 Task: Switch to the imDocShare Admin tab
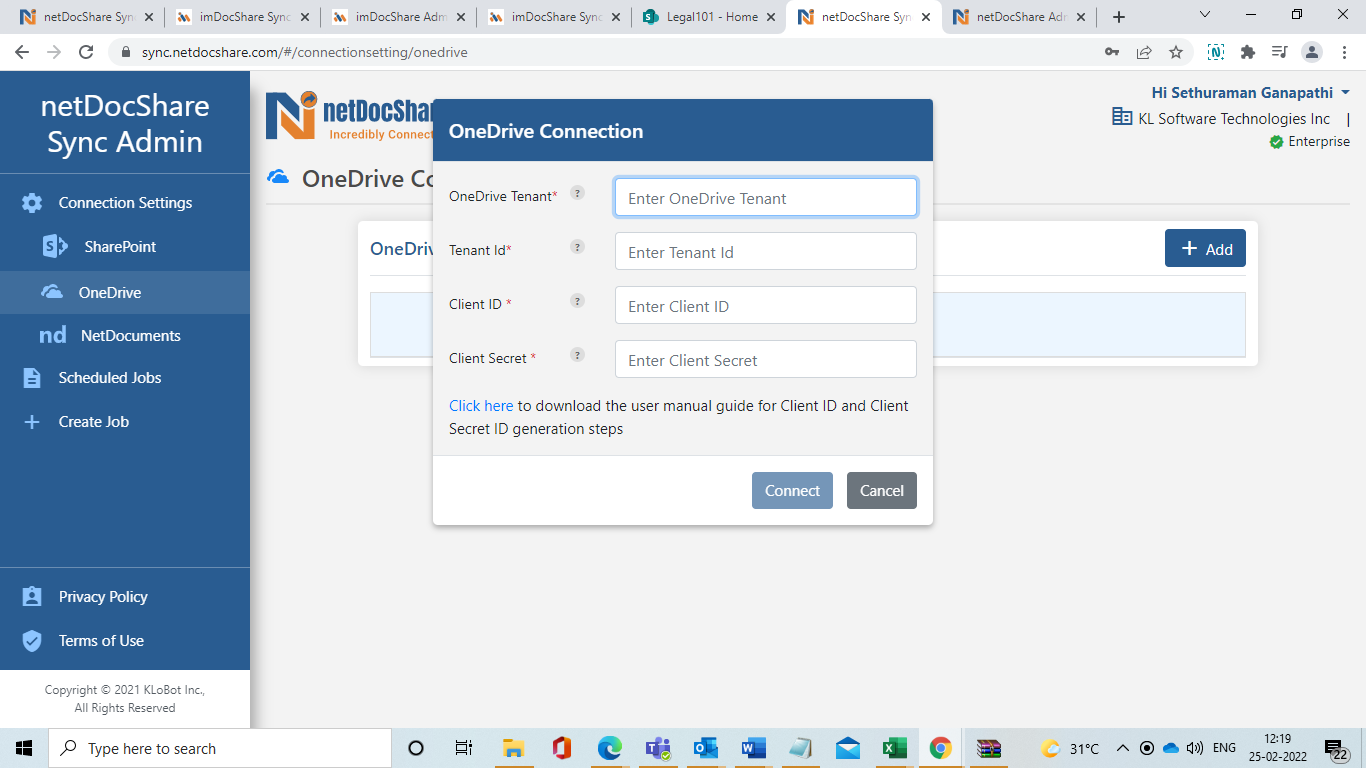[399, 17]
